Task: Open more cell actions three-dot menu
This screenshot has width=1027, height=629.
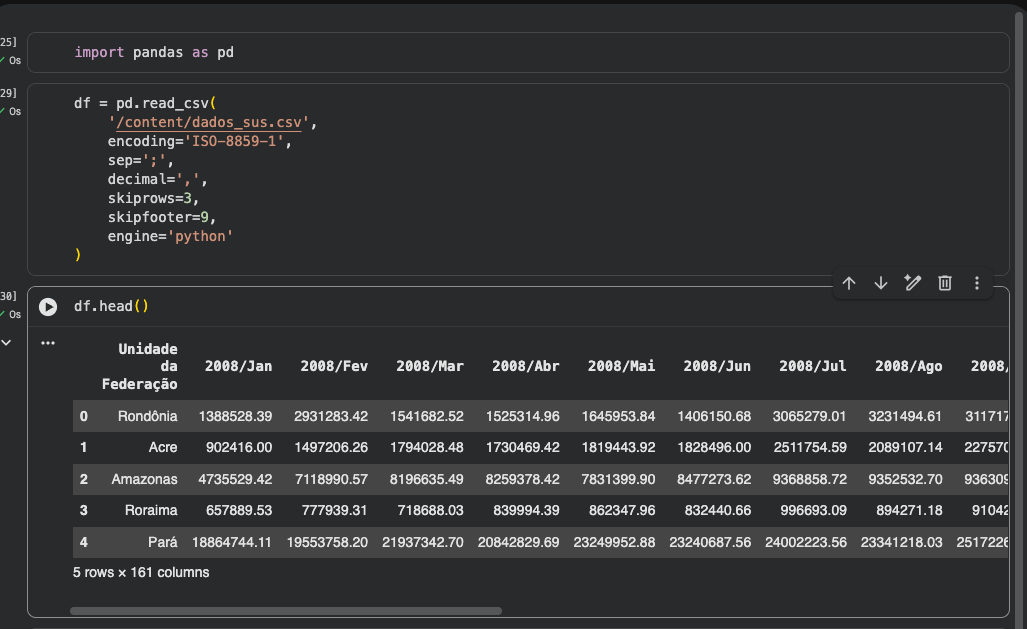Action: pos(976,283)
